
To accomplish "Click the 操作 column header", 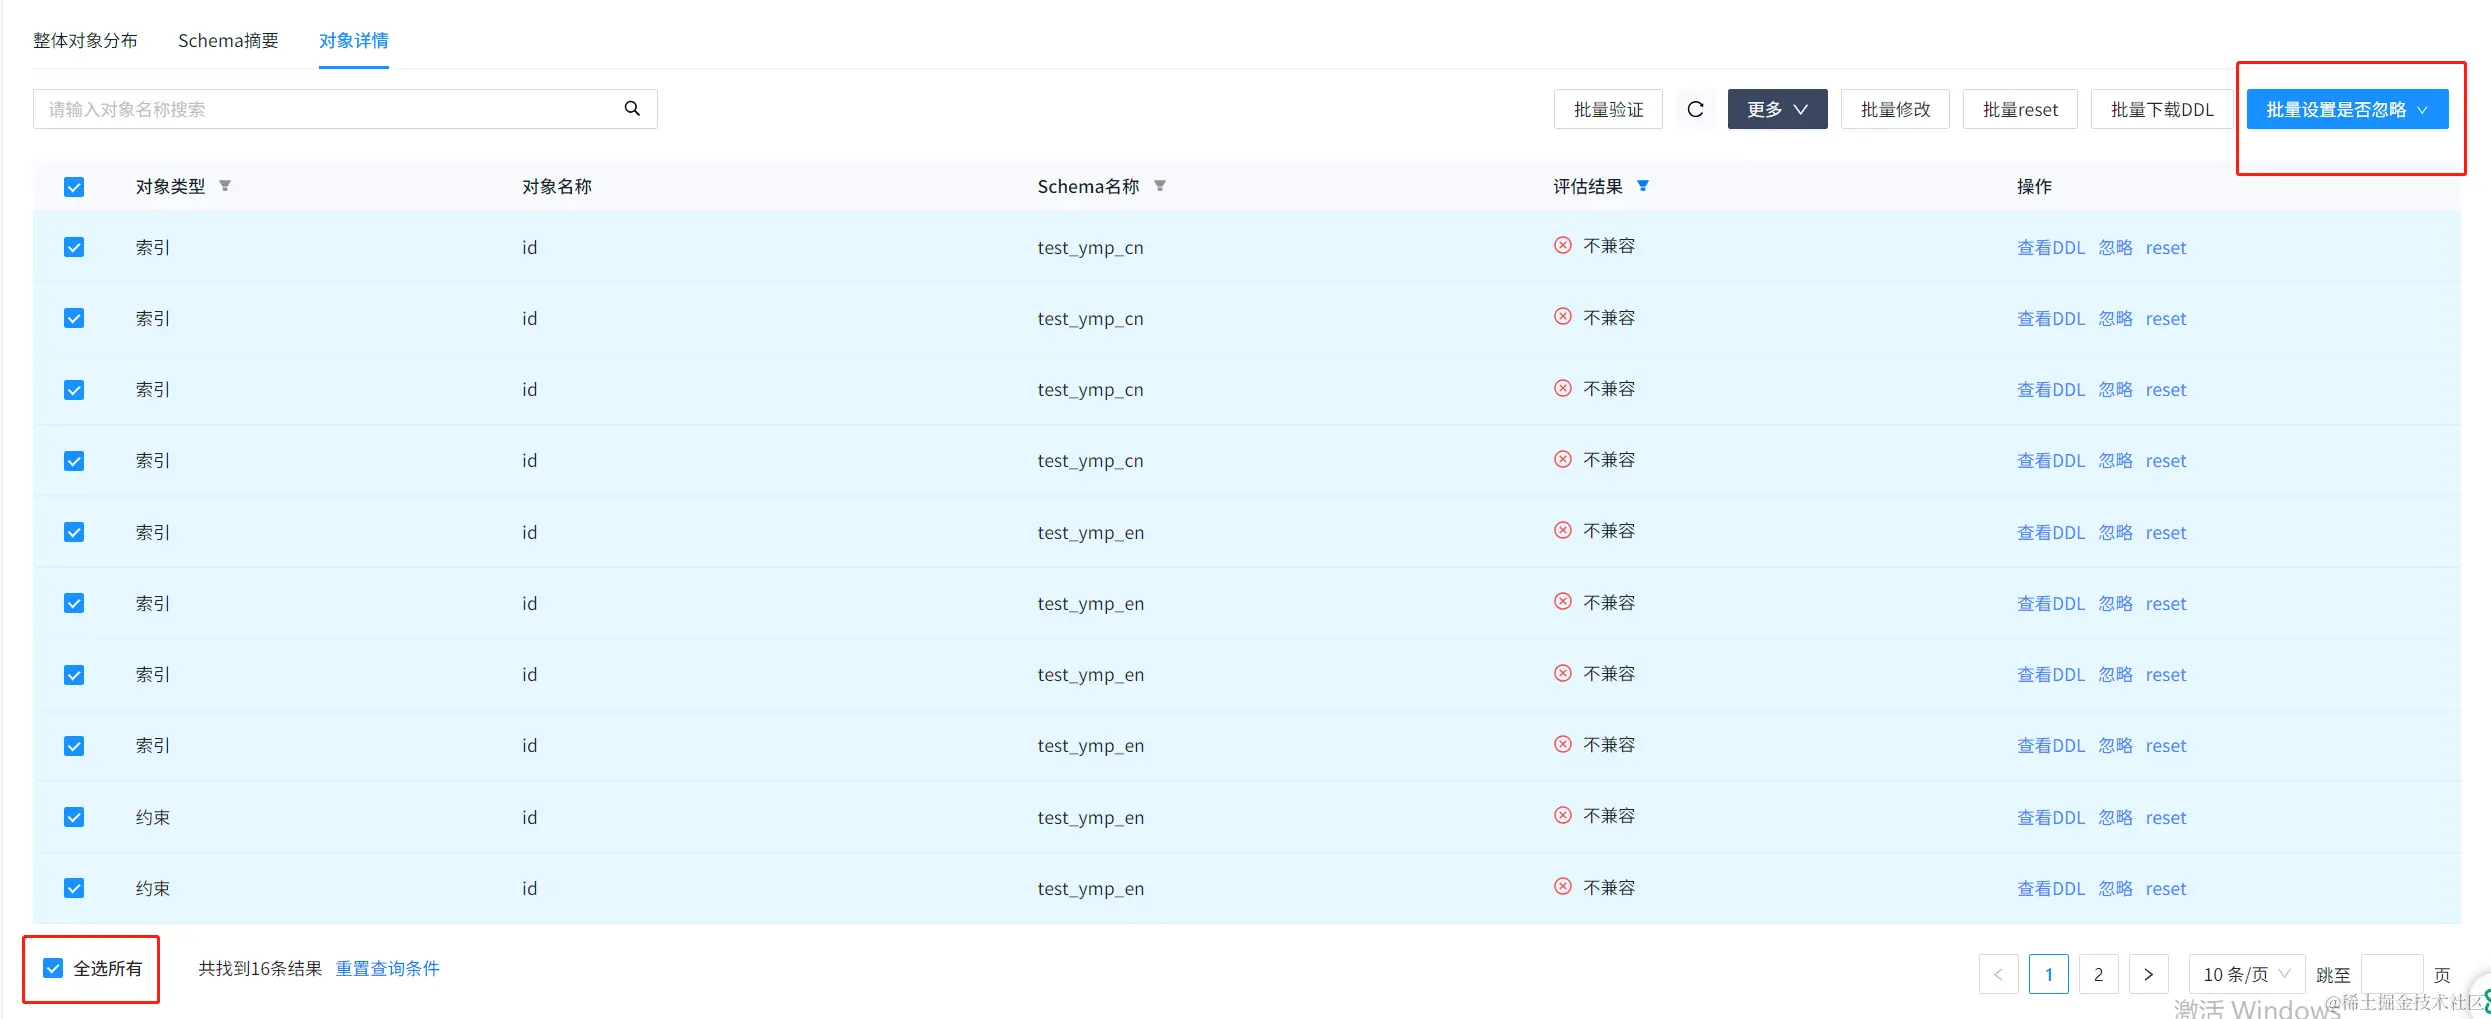I will coord(2034,186).
